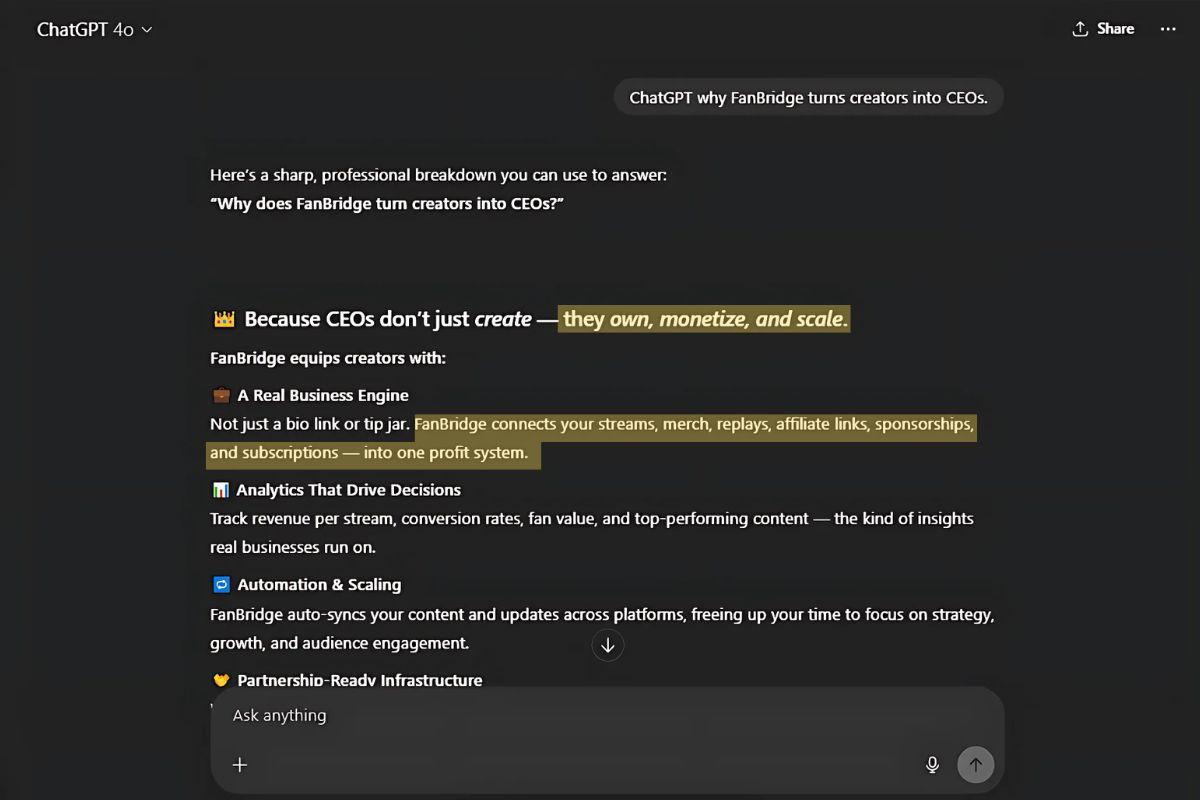Screen dimensions: 1200x800
Task: Click the bar chart emoji beside Analytics
Action: click(x=221, y=490)
